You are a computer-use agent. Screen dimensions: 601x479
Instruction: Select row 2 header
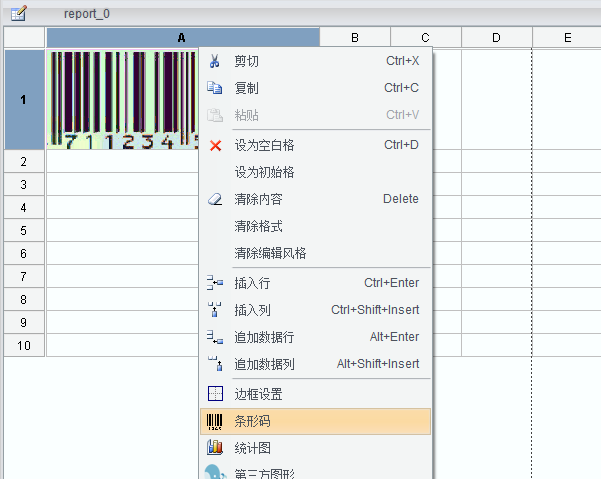tap(24, 161)
